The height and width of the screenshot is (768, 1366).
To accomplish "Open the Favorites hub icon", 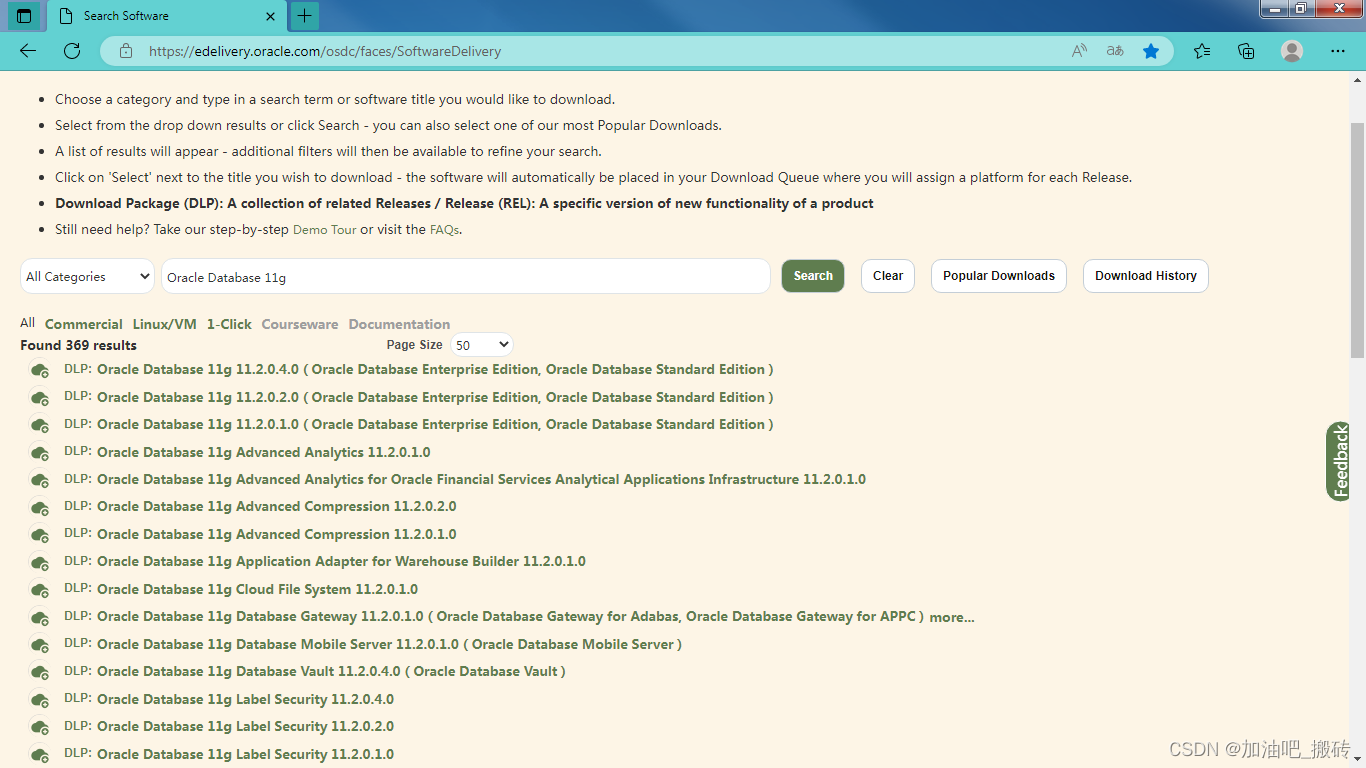I will coord(1202,51).
